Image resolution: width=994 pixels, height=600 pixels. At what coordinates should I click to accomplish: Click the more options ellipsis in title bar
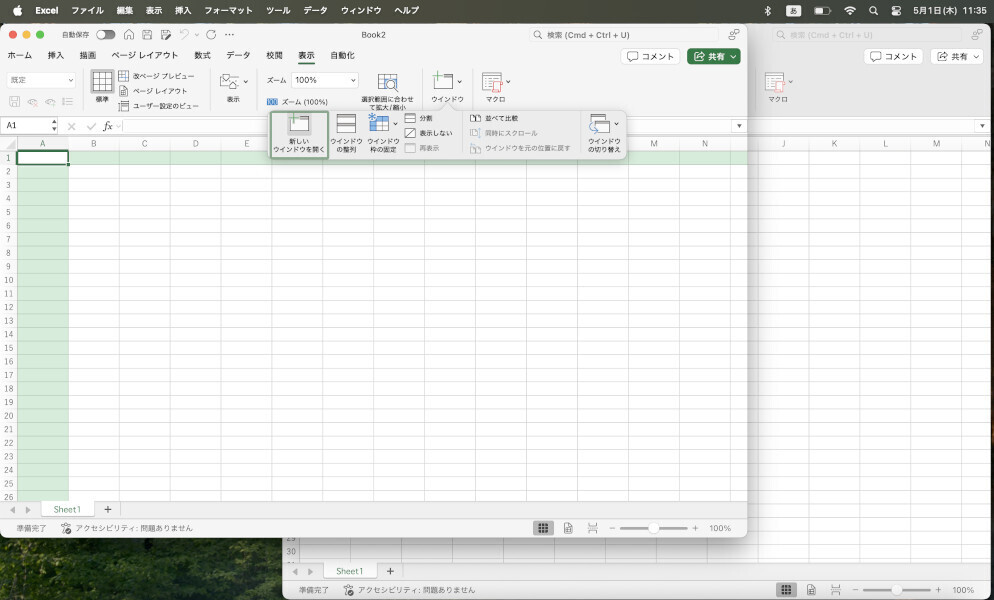229,35
